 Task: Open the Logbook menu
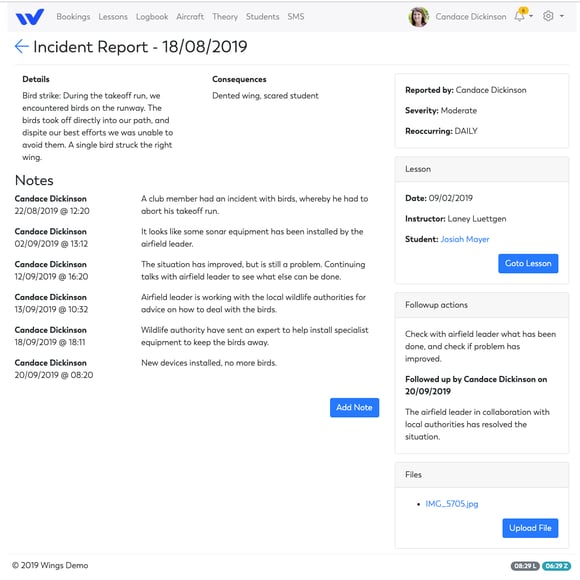coord(152,17)
